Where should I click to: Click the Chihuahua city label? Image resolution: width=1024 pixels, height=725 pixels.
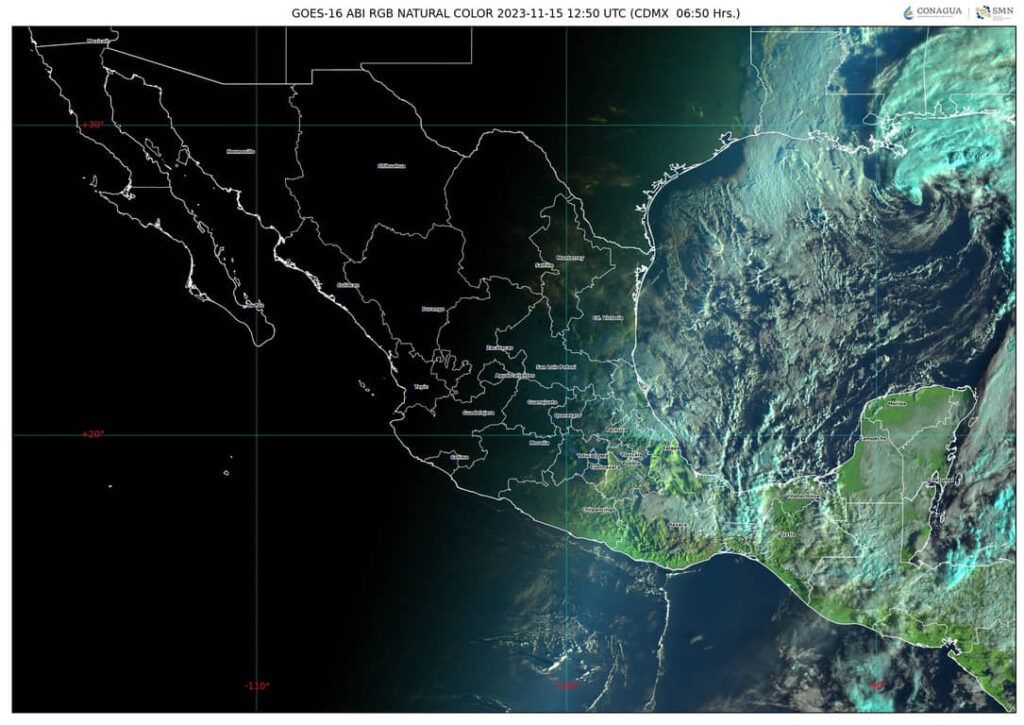coord(392,166)
